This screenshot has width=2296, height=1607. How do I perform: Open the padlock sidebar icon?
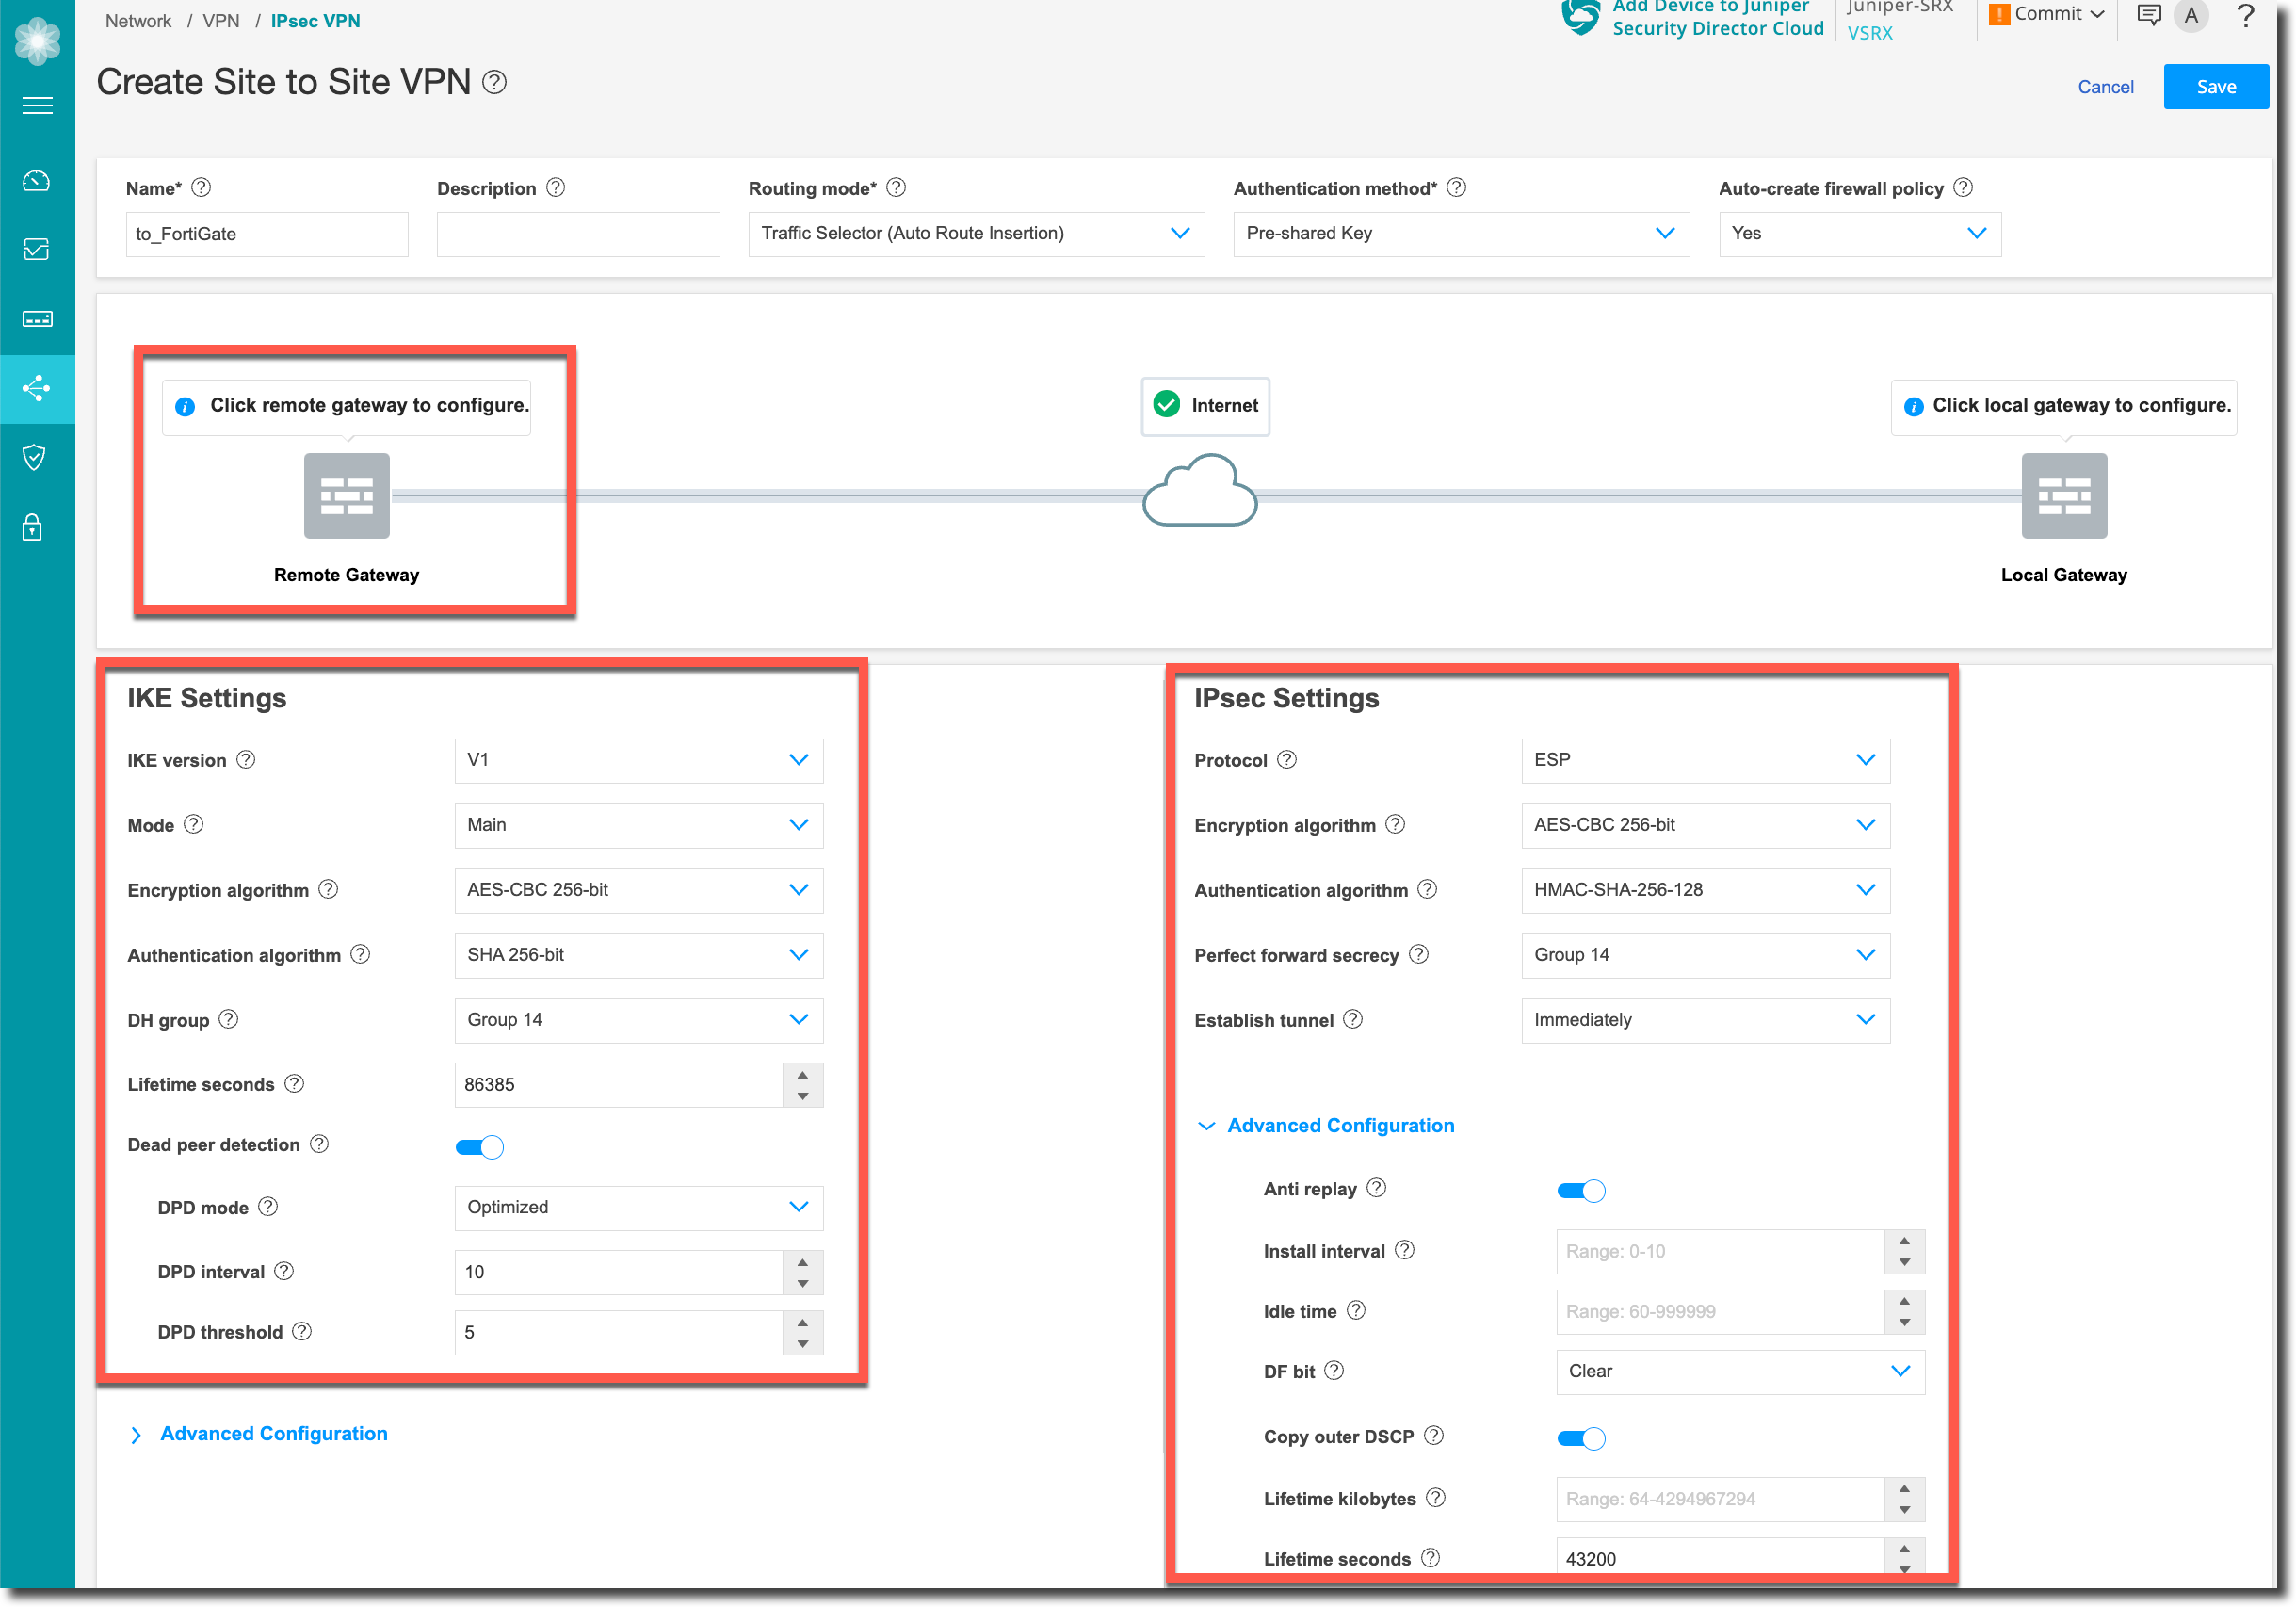[x=33, y=527]
